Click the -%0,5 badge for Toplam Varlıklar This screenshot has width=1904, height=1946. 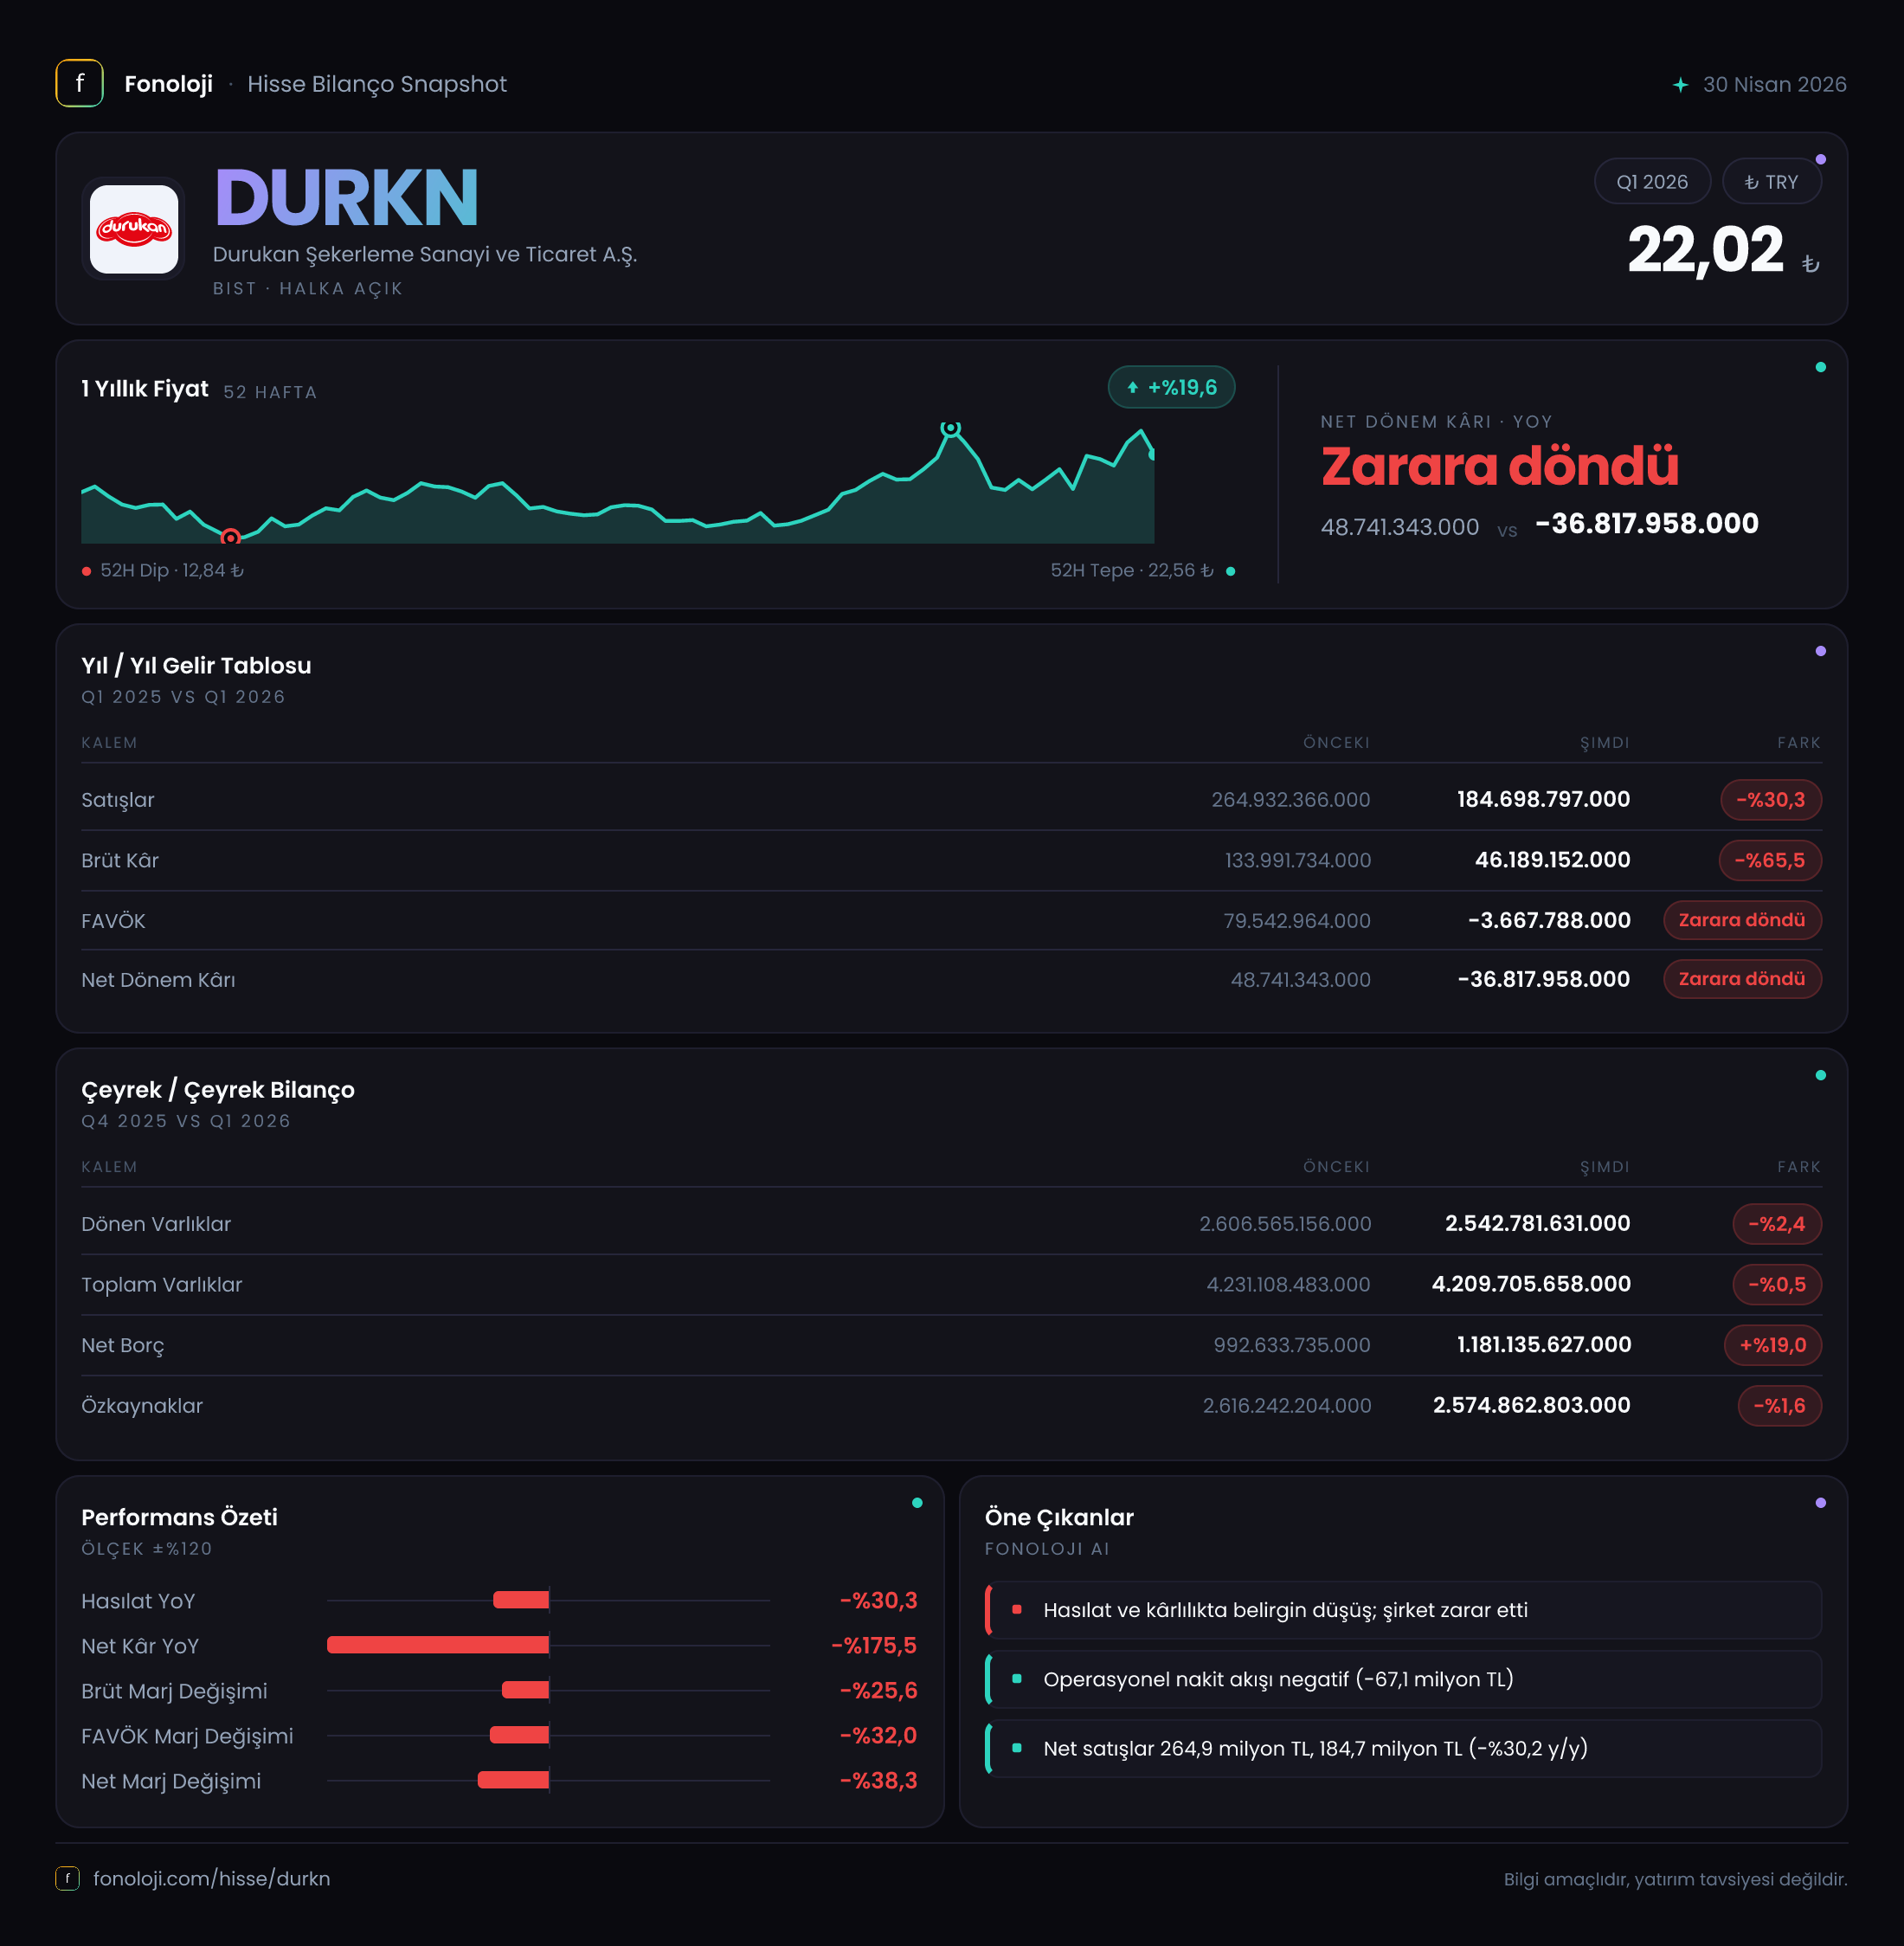(1777, 1285)
